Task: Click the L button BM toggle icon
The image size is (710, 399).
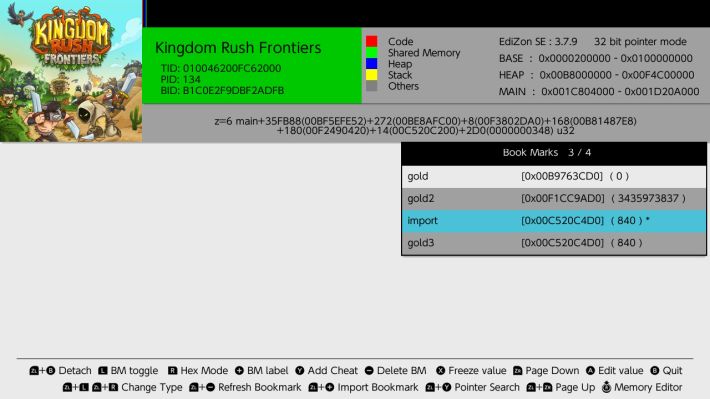Action: [103, 370]
